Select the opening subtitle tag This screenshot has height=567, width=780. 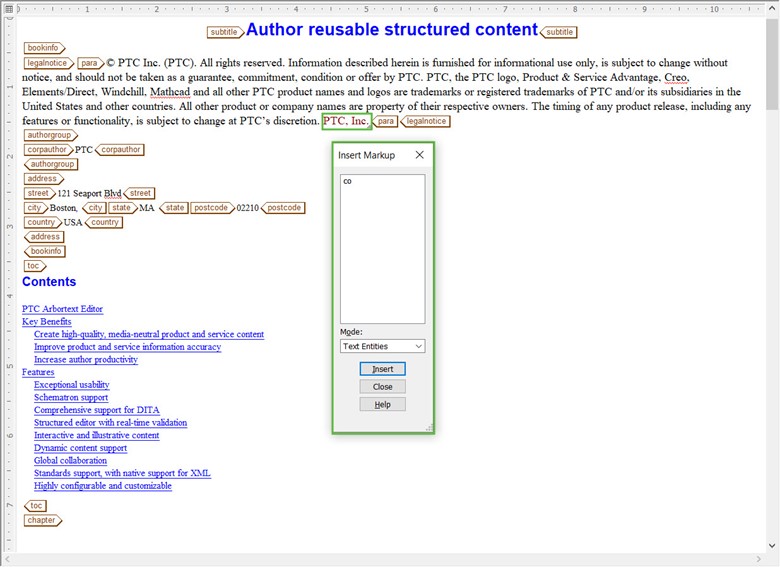[225, 32]
